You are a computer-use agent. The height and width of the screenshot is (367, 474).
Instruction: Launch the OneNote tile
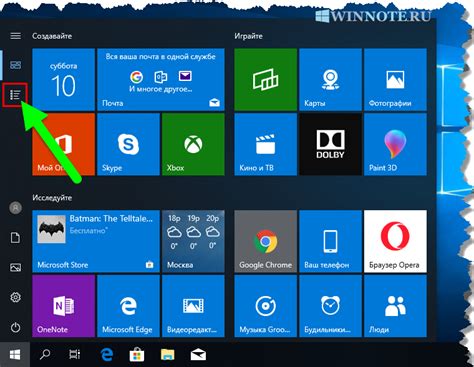(x=63, y=306)
